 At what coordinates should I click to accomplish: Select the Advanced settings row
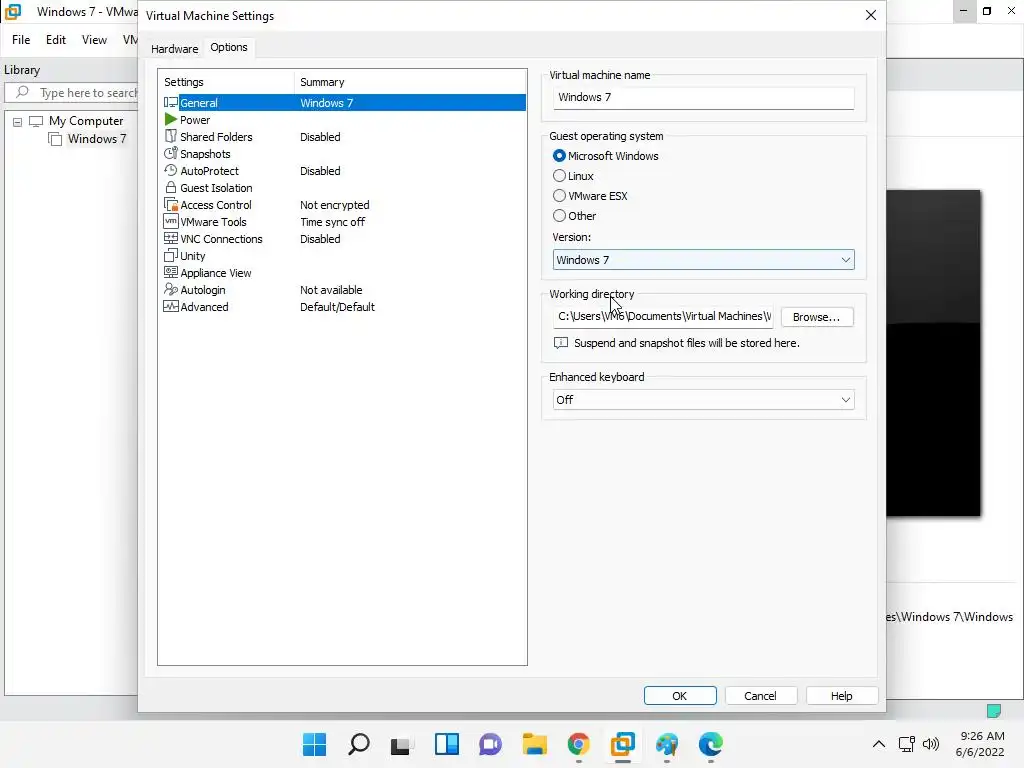coord(344,306)
